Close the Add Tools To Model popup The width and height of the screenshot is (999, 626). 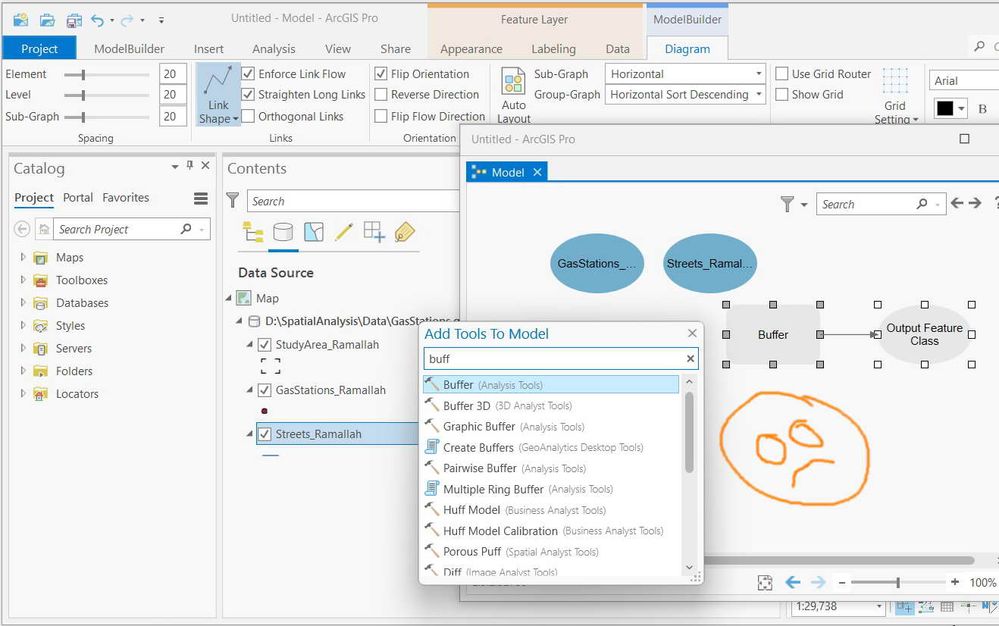693,333
